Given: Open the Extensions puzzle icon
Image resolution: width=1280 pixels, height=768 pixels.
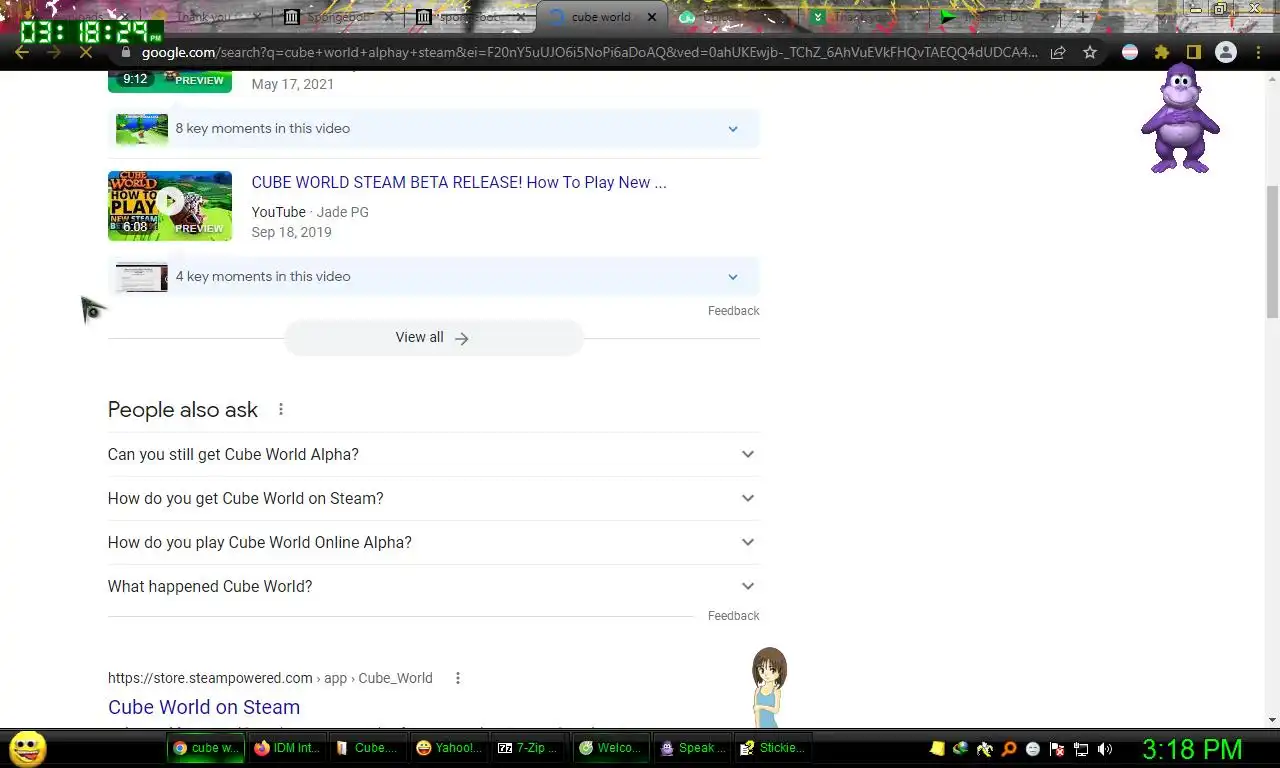Looking at the screenshot, I should pos(1162,53).
